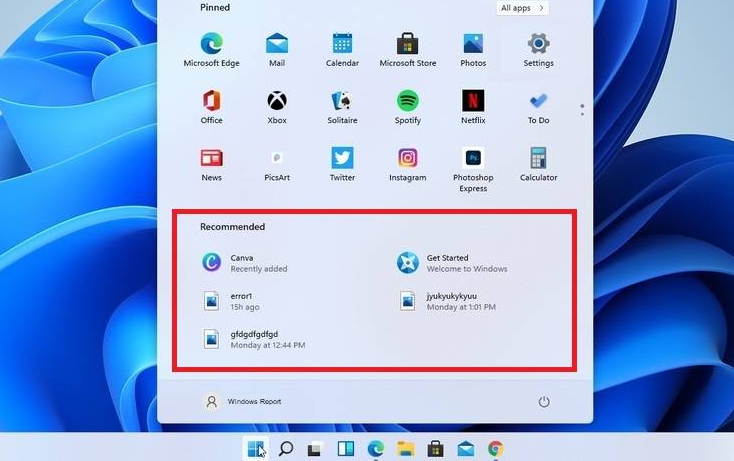The image size is (734, 461).
Task: Open Edge from the taskbar
Action: coord(376,449)
